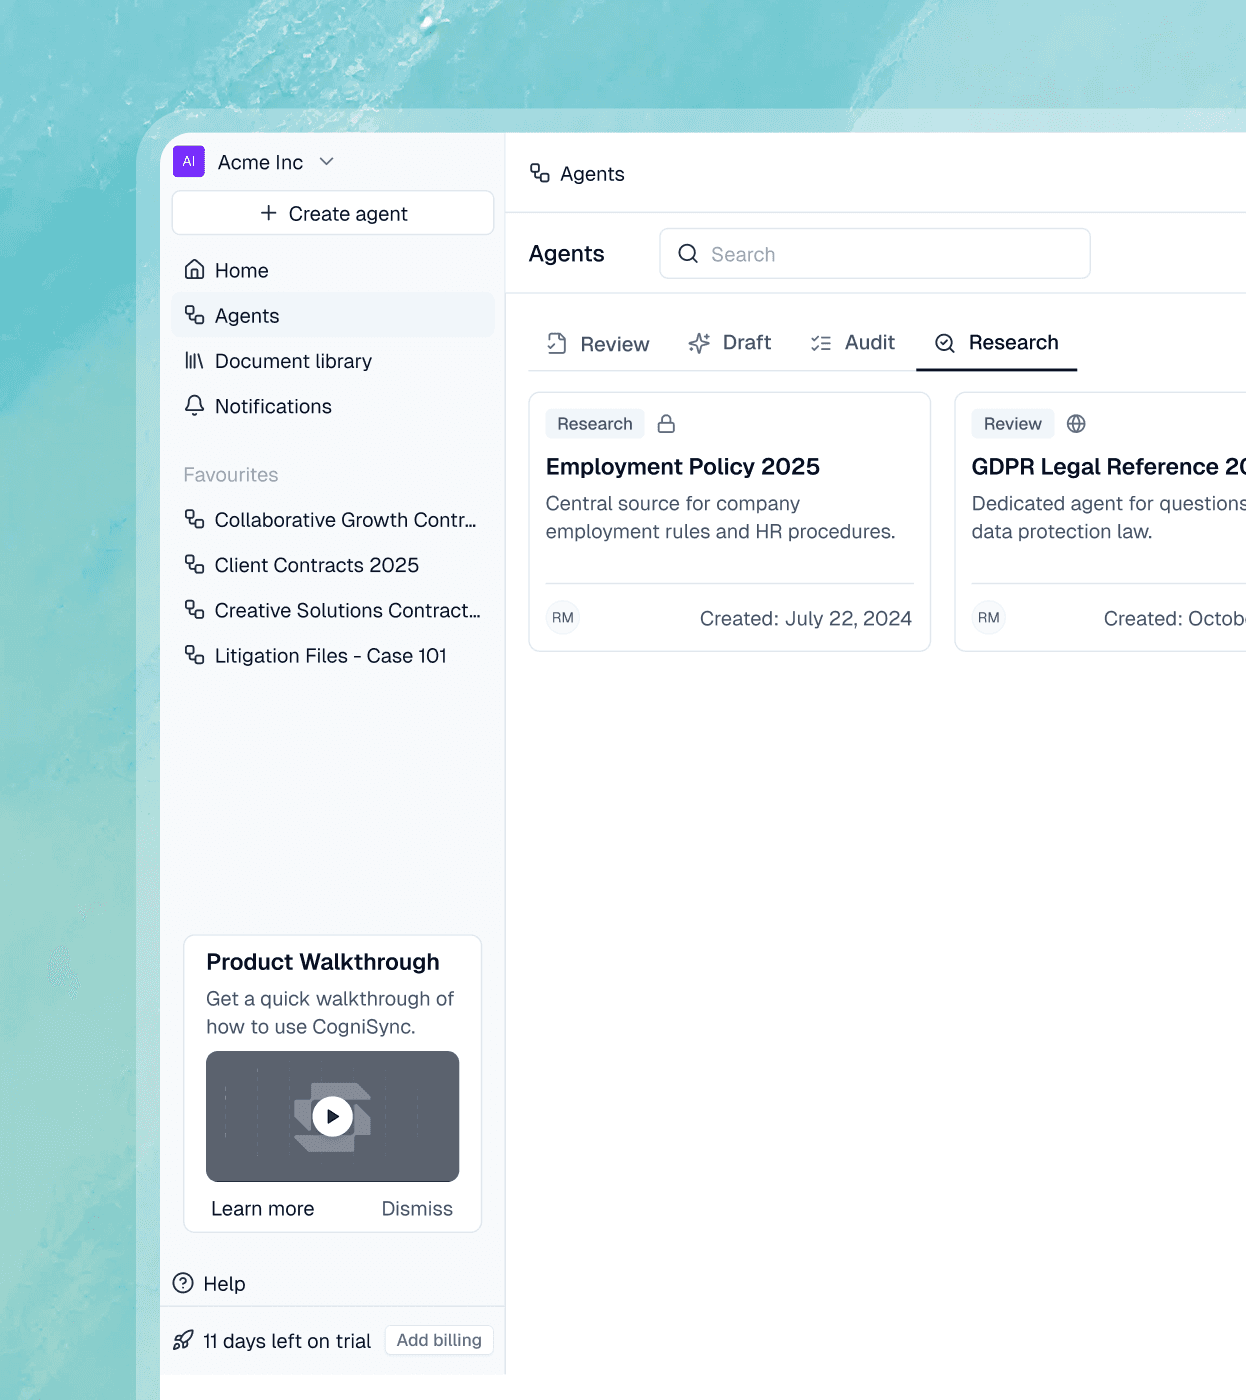Viewport: 1246px width, 1400px height.
Task: Click in the Search agents field
Action: coord(875,254)
